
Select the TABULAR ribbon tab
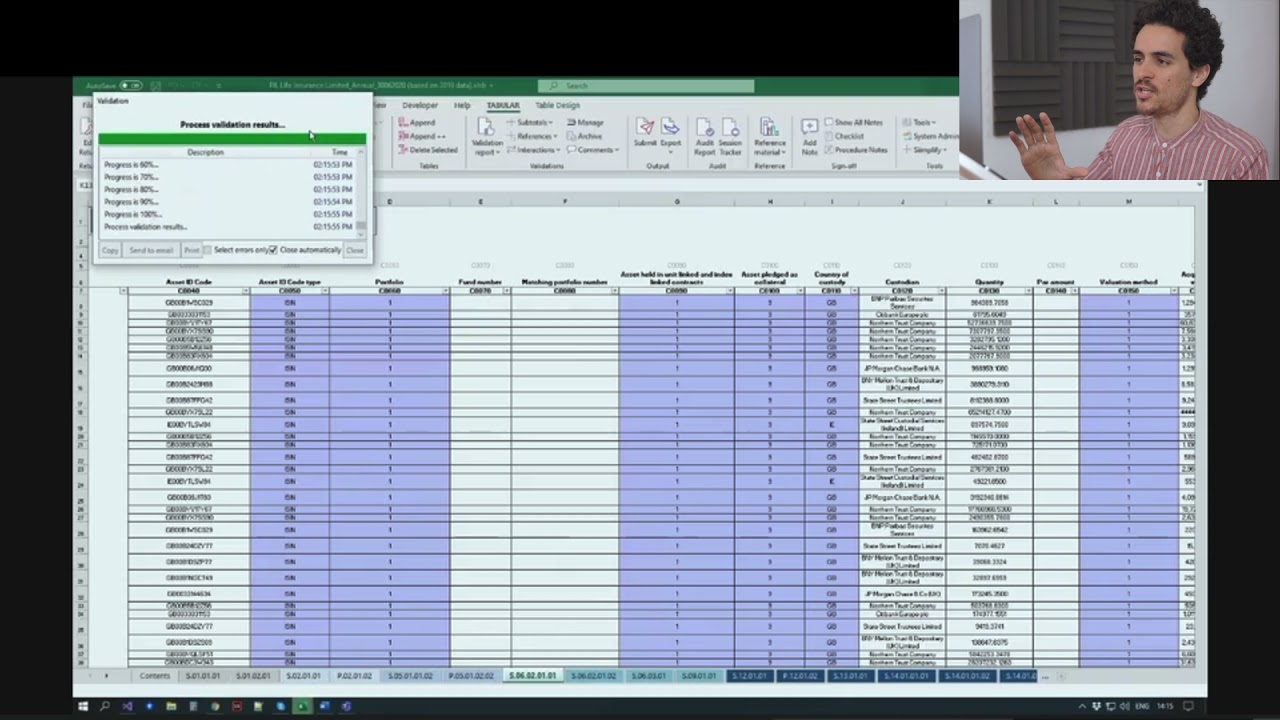[503, 105]
